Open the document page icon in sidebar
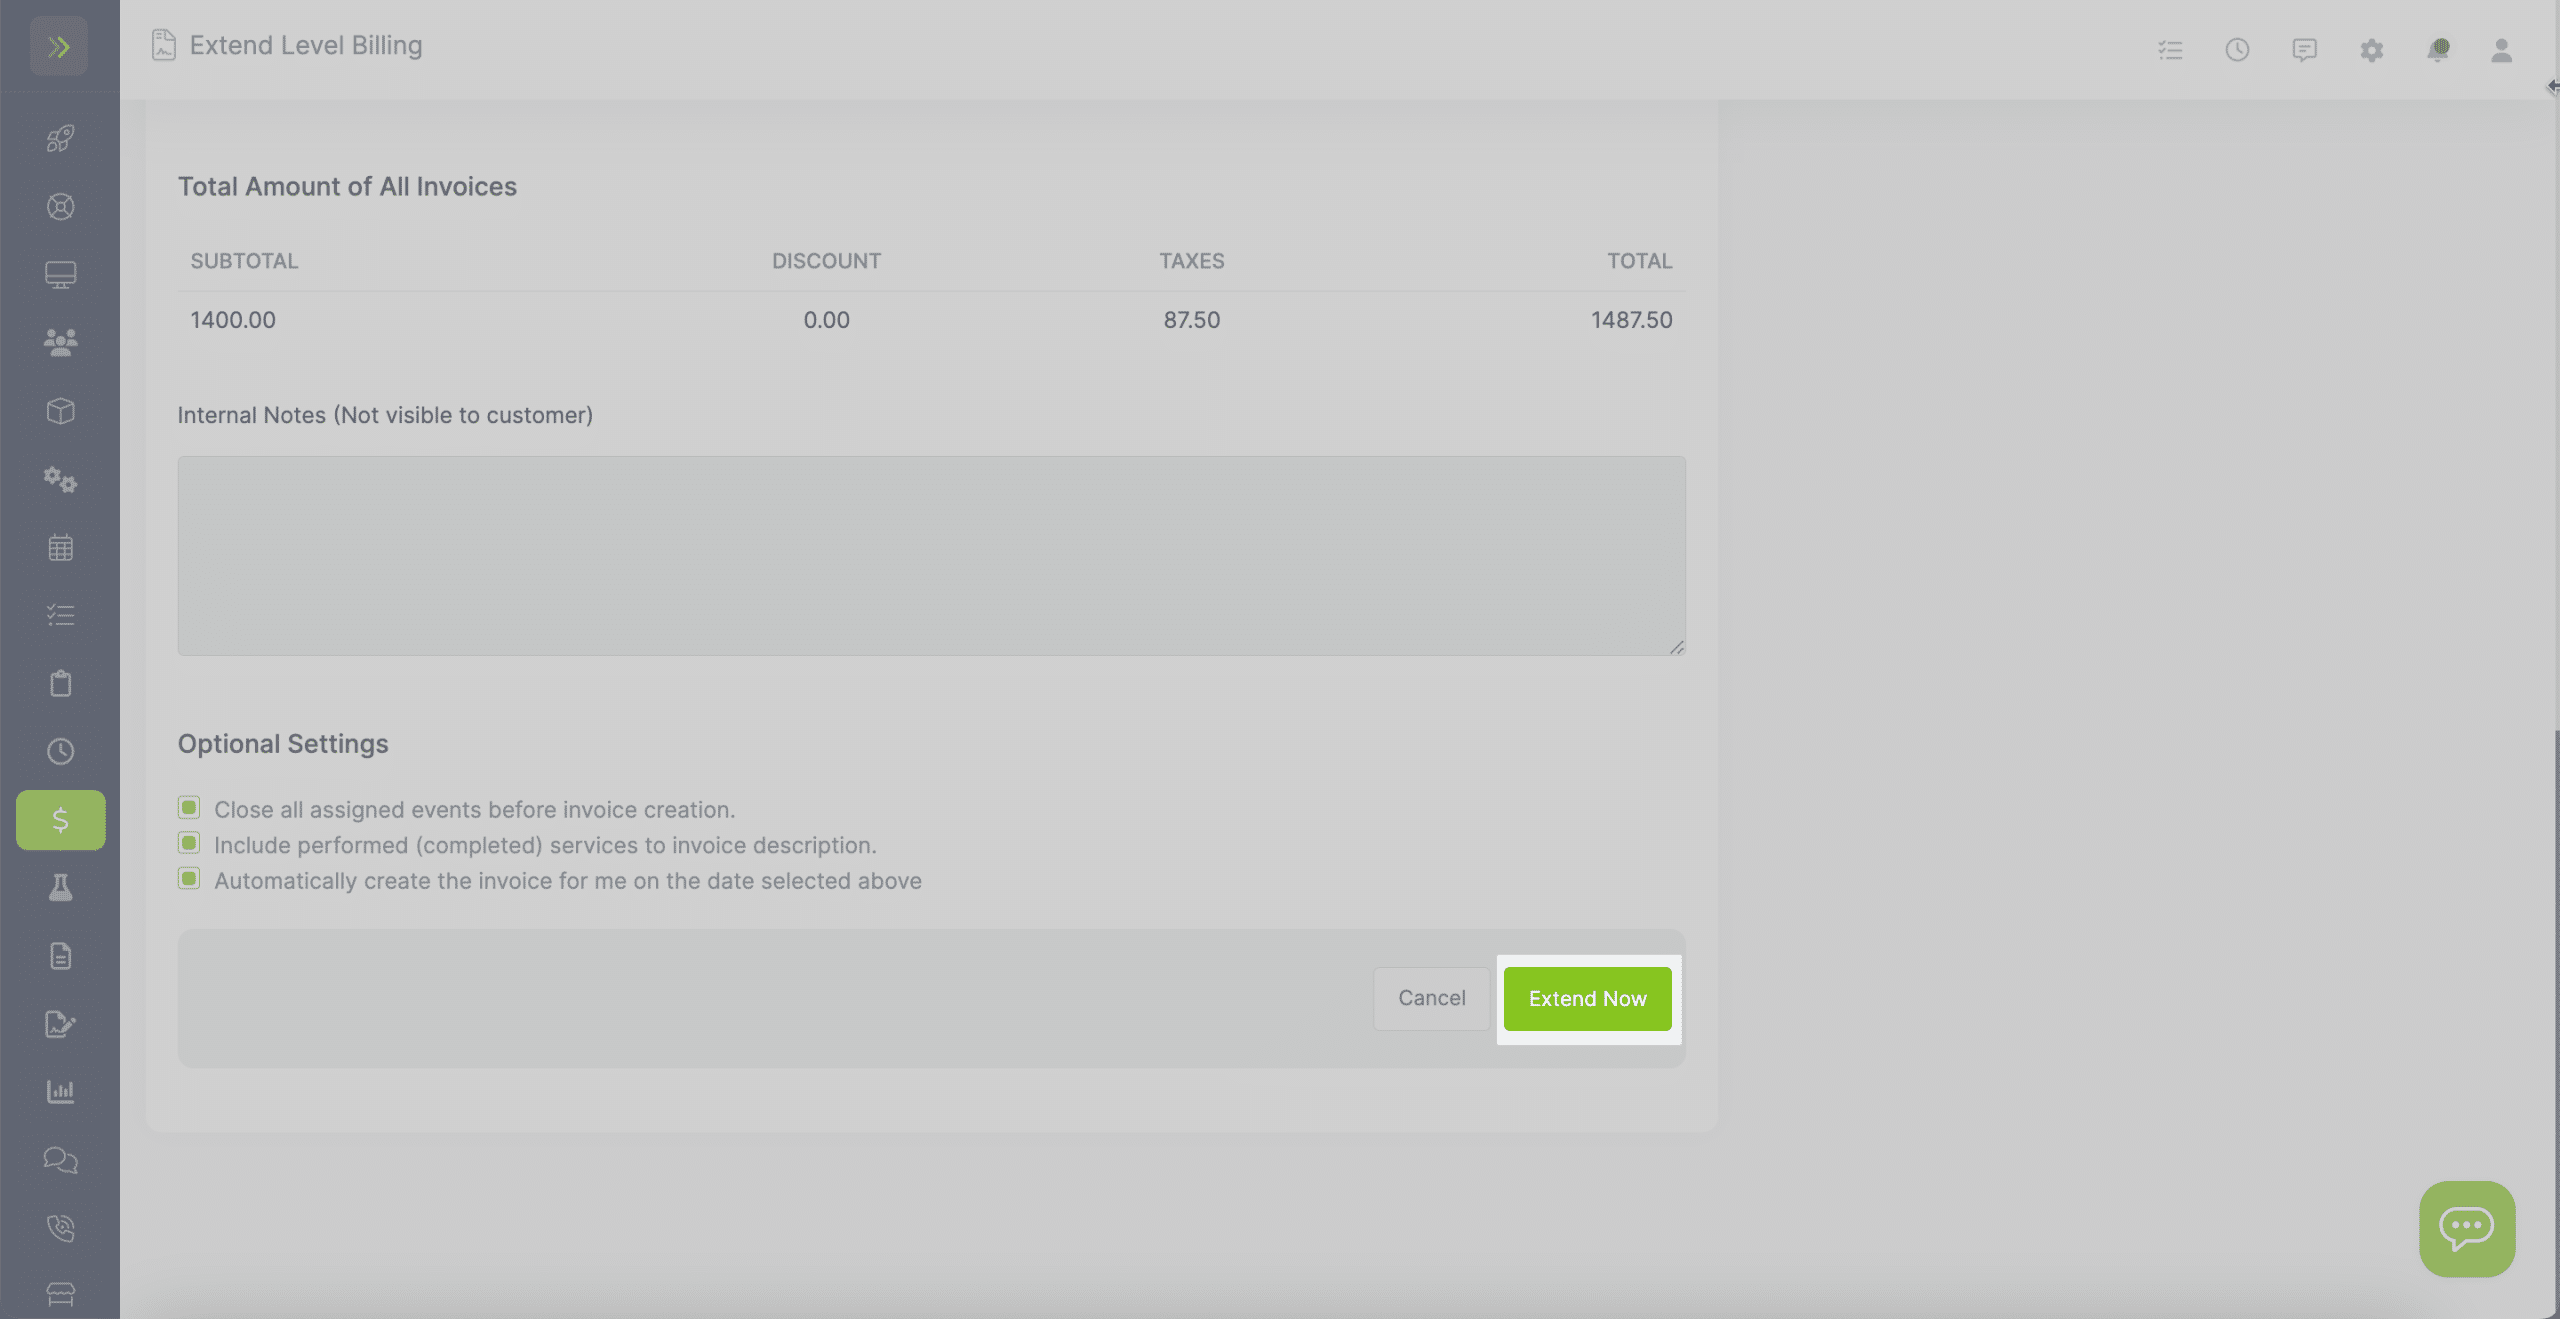 pyautogui.click(x=60, y=956)
